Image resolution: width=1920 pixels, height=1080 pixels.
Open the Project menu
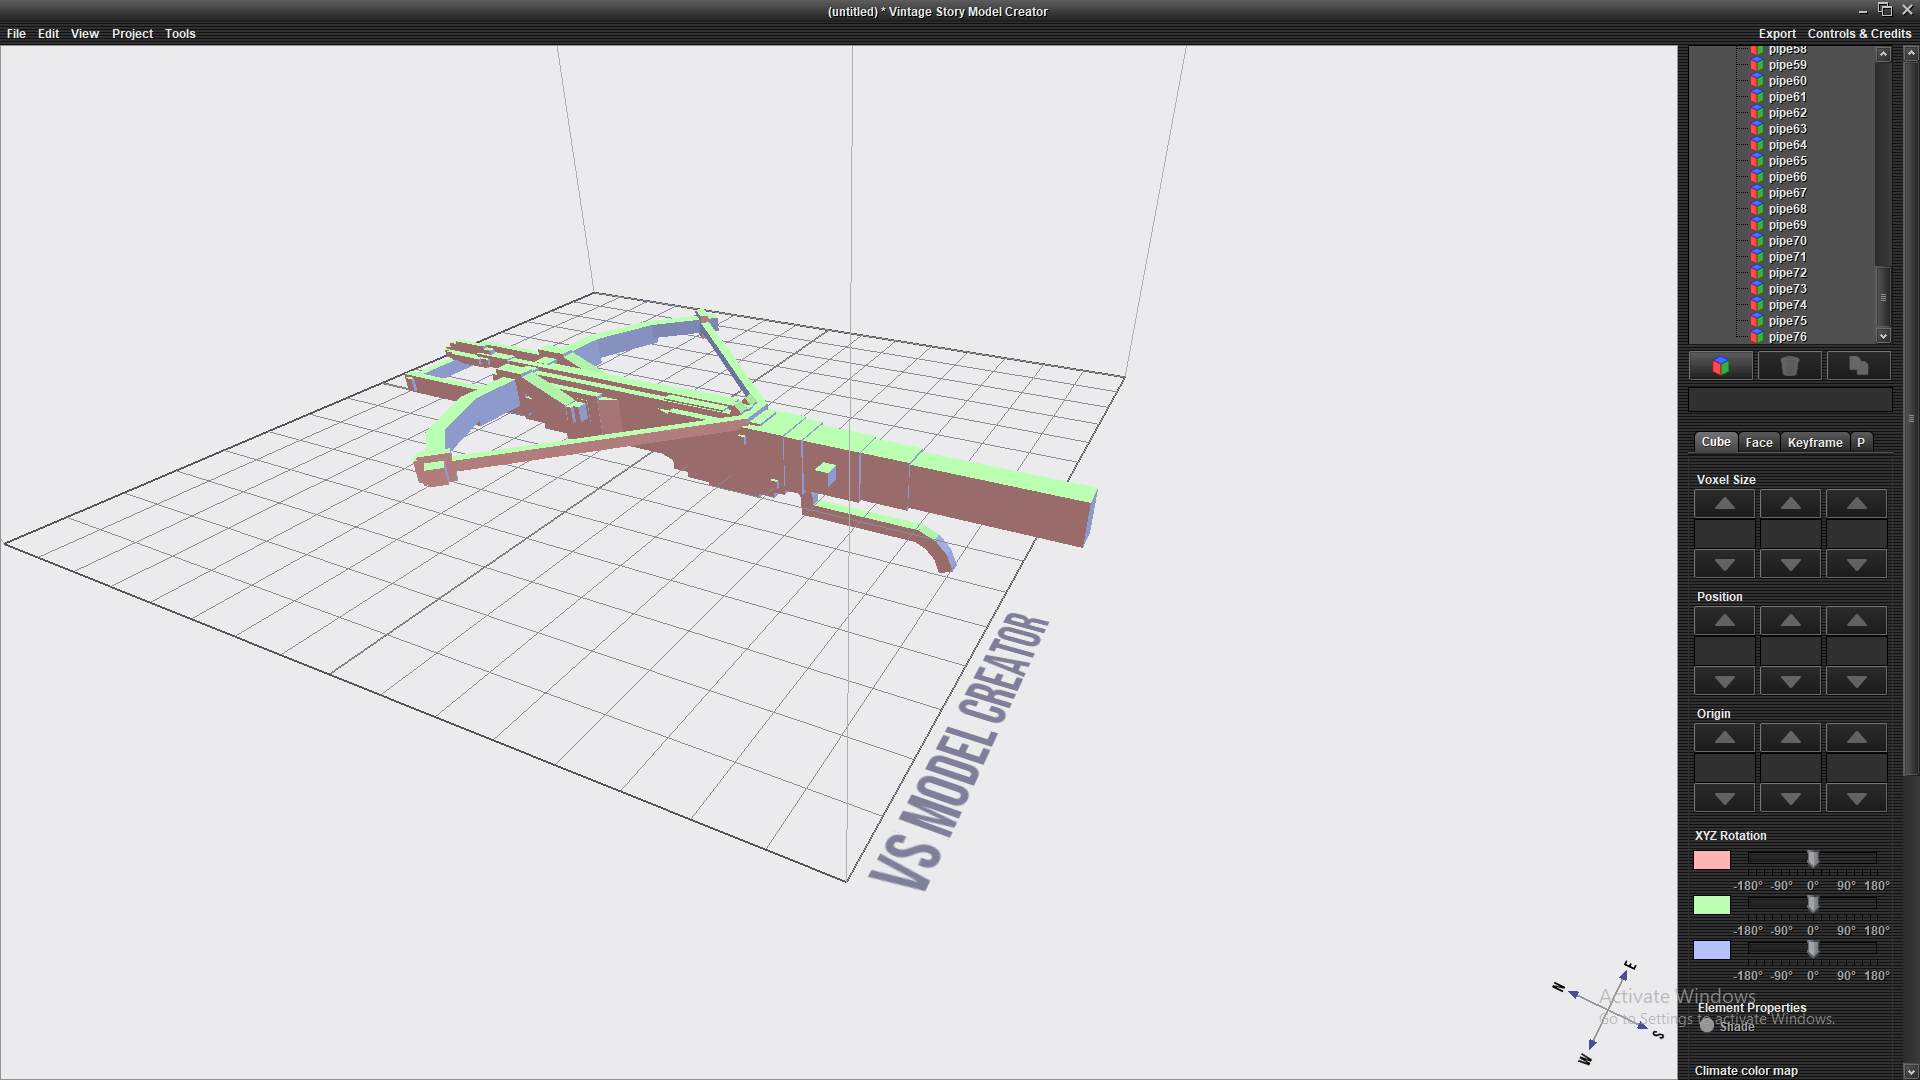tap(132, 34)
